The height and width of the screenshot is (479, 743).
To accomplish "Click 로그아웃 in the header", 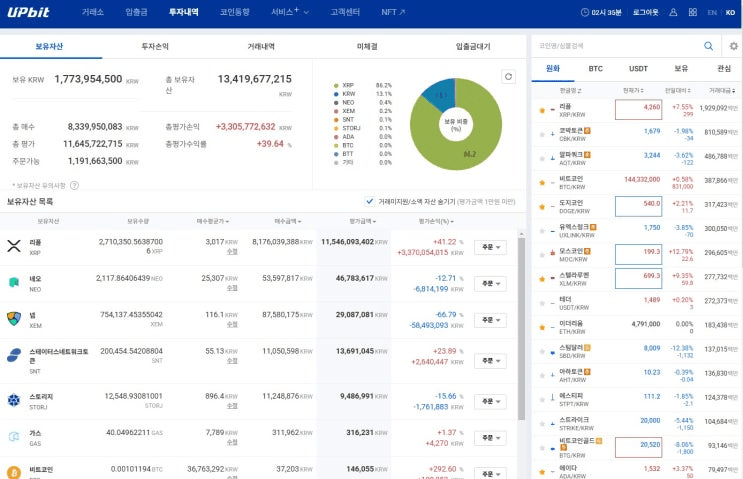I will pyautogui.click(x=645, y=12).
